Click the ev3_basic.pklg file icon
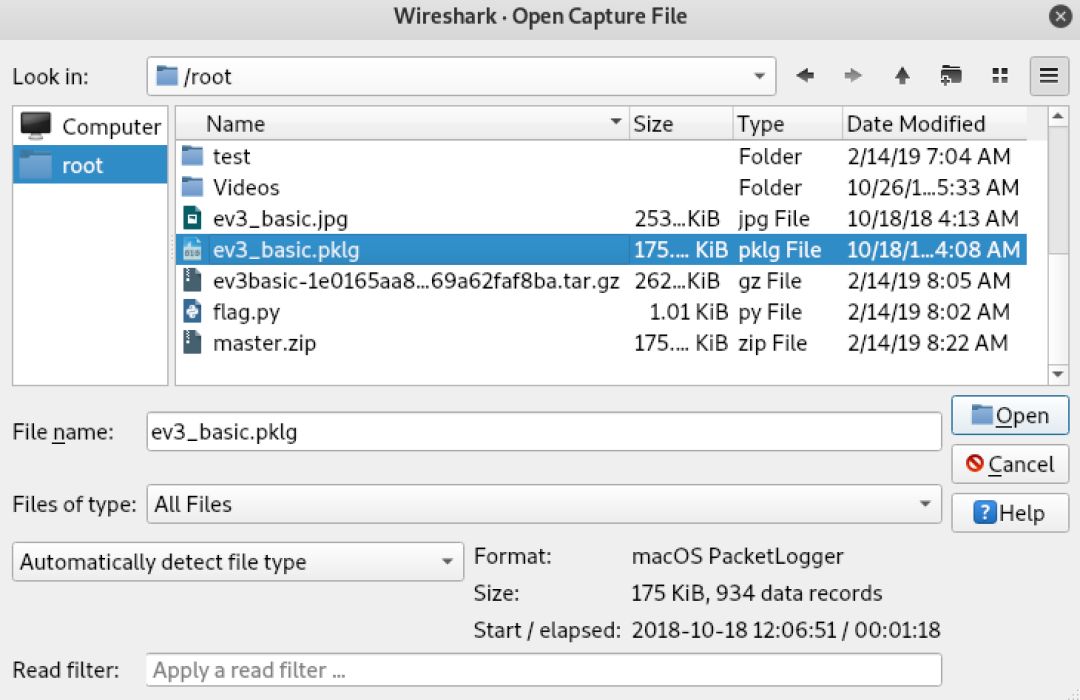The image size is (1080, 700). (x=192, y=249)
